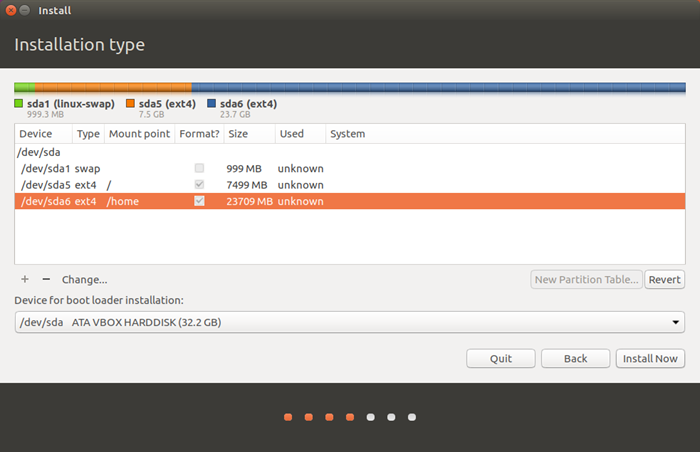Minimize the Install window
Image resolution: width=700 pixels, height=452 pixels.
25,10
